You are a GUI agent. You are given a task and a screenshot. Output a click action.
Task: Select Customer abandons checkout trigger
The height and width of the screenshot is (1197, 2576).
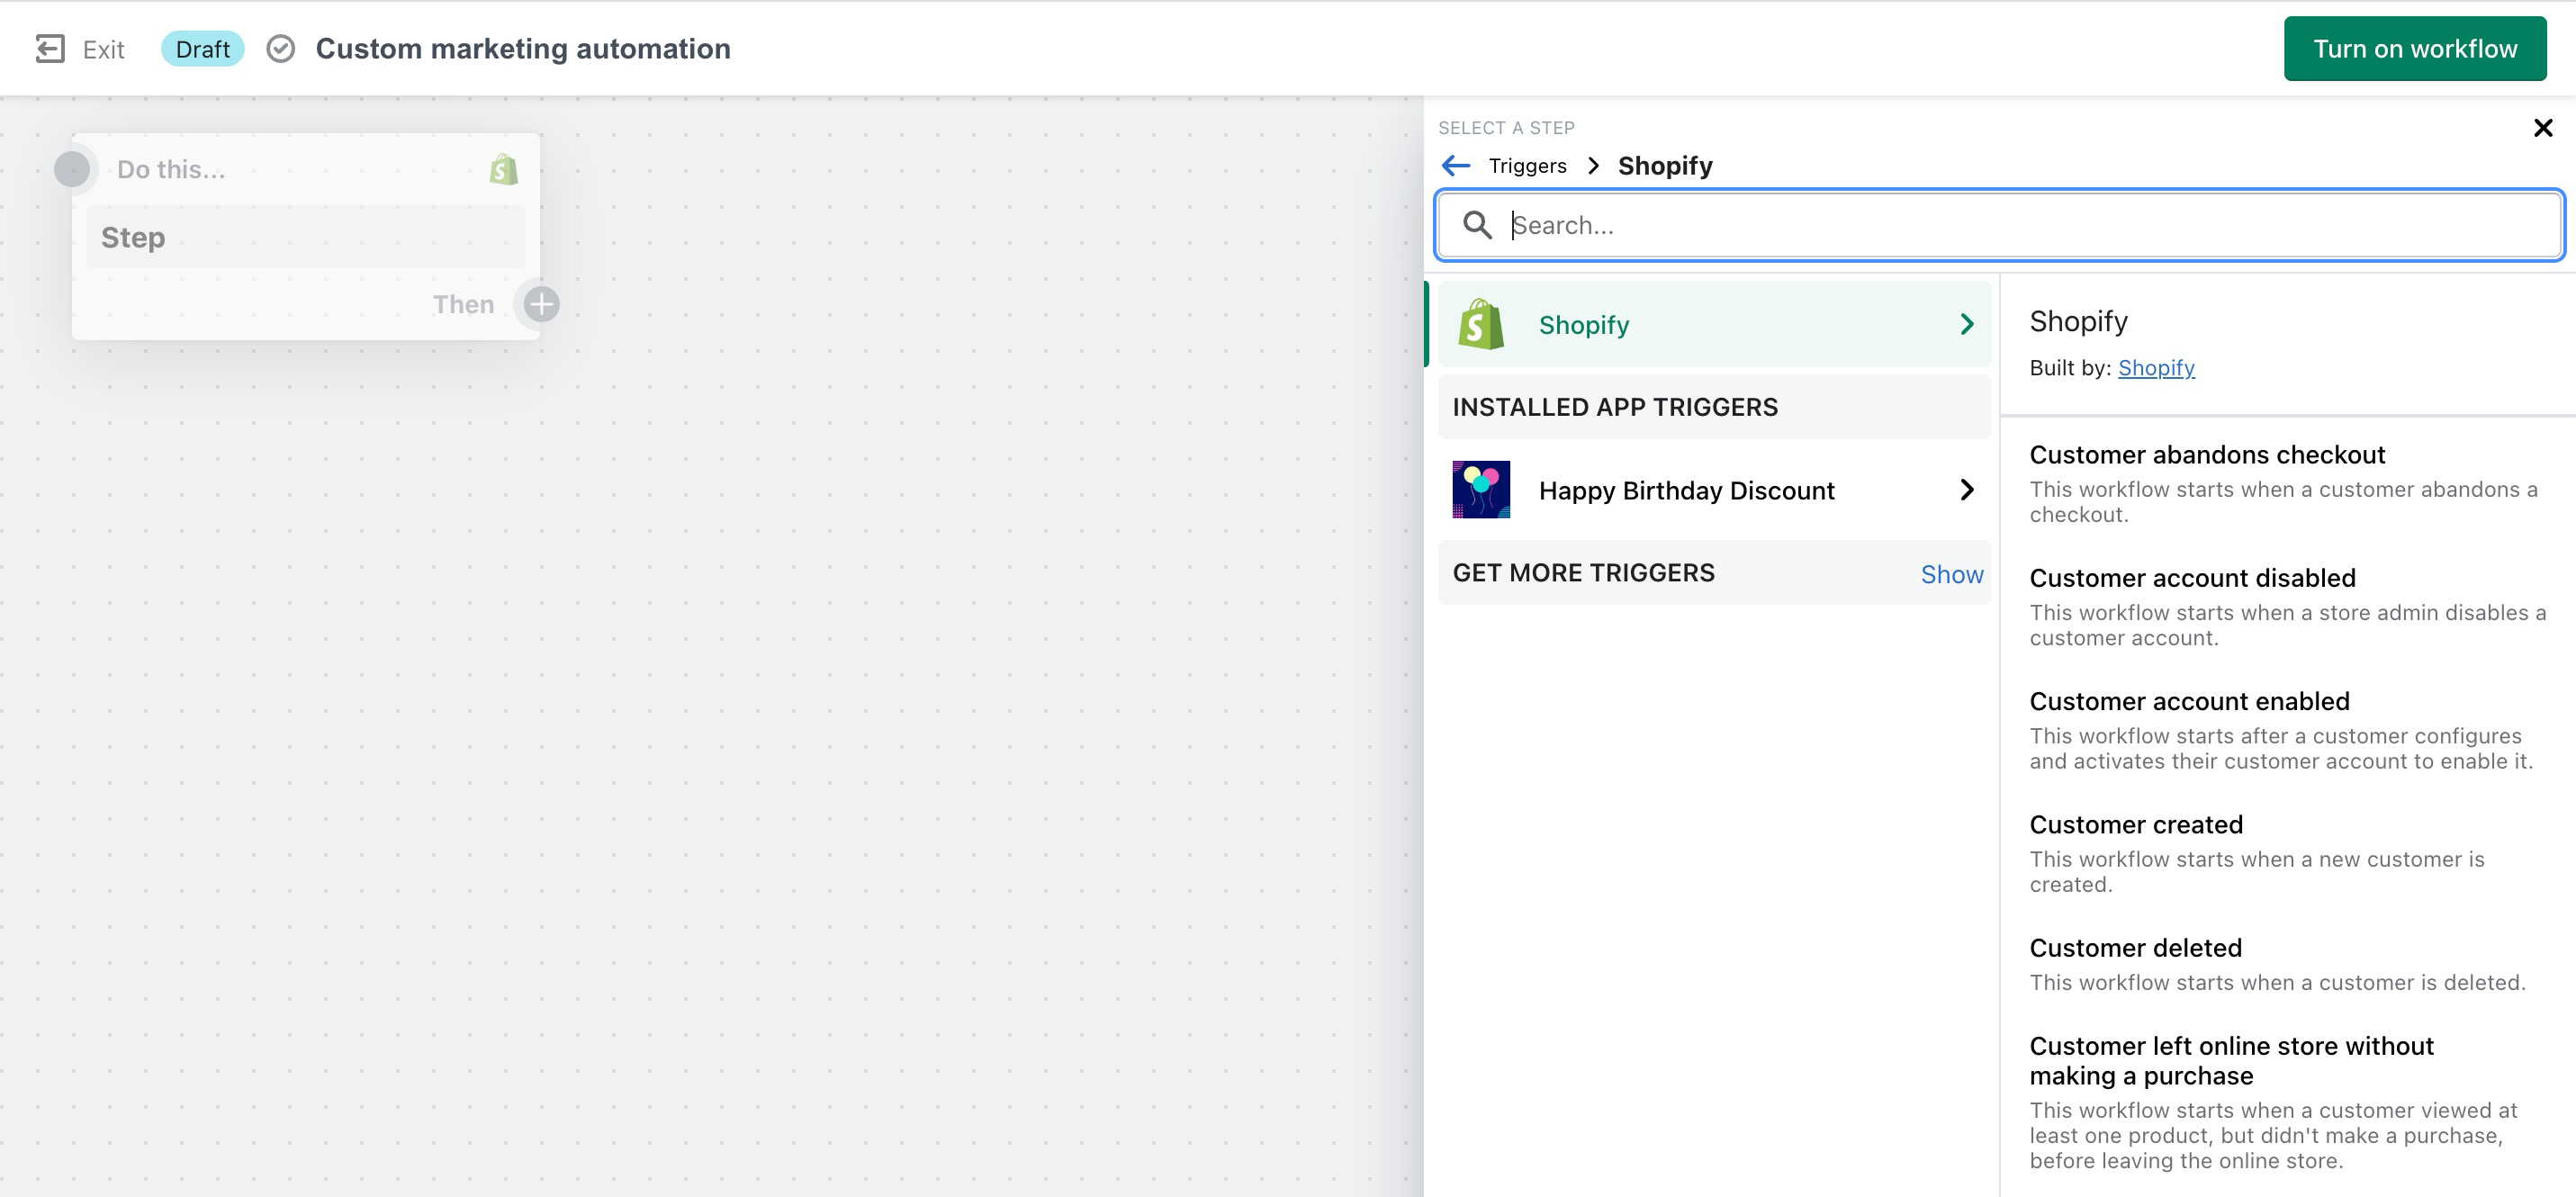tap(2207, 455)
